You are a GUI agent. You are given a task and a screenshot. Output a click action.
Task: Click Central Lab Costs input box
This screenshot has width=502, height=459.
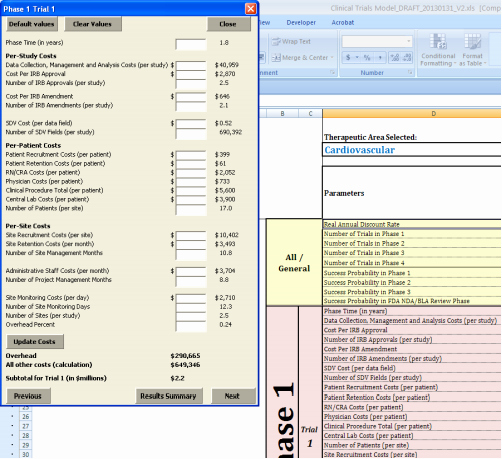click(191, 200)
